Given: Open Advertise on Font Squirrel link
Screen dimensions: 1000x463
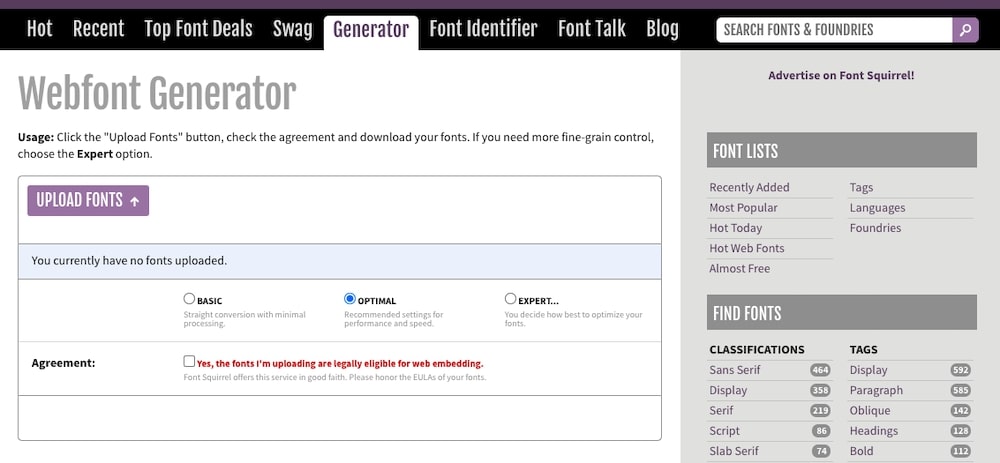Looking at the screenshot, I should tap(841, 75).
